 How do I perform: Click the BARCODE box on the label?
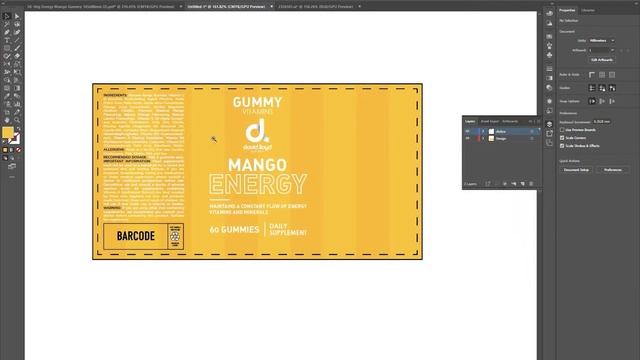136,236
